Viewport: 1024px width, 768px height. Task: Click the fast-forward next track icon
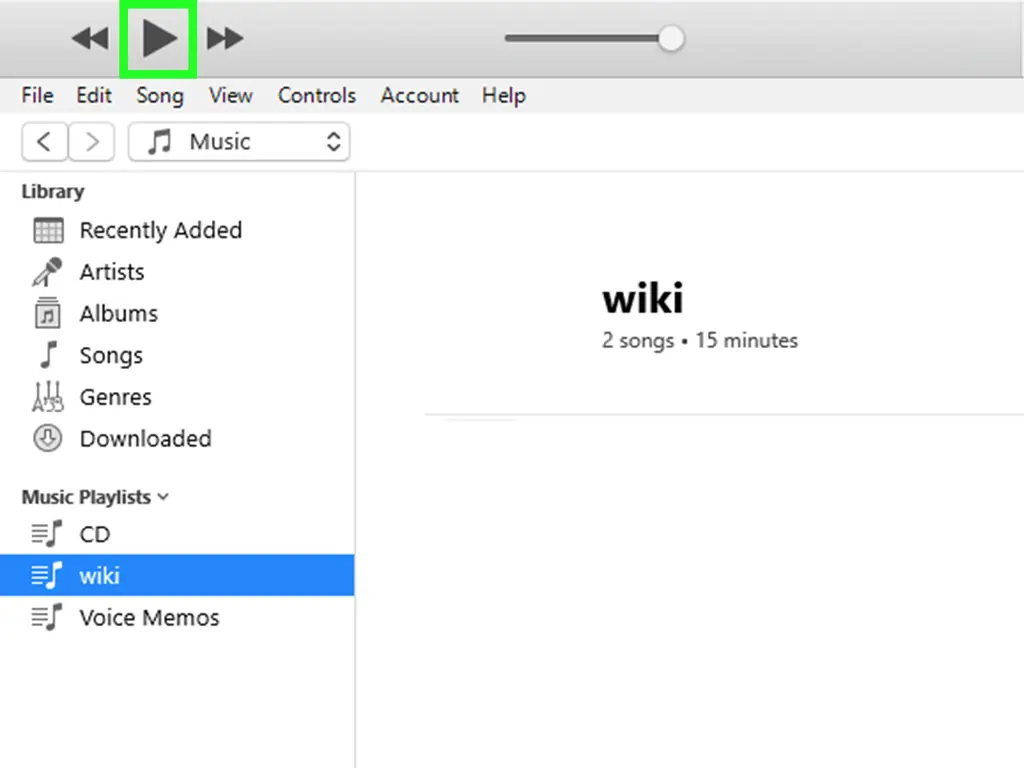click(x=225, y=39)
